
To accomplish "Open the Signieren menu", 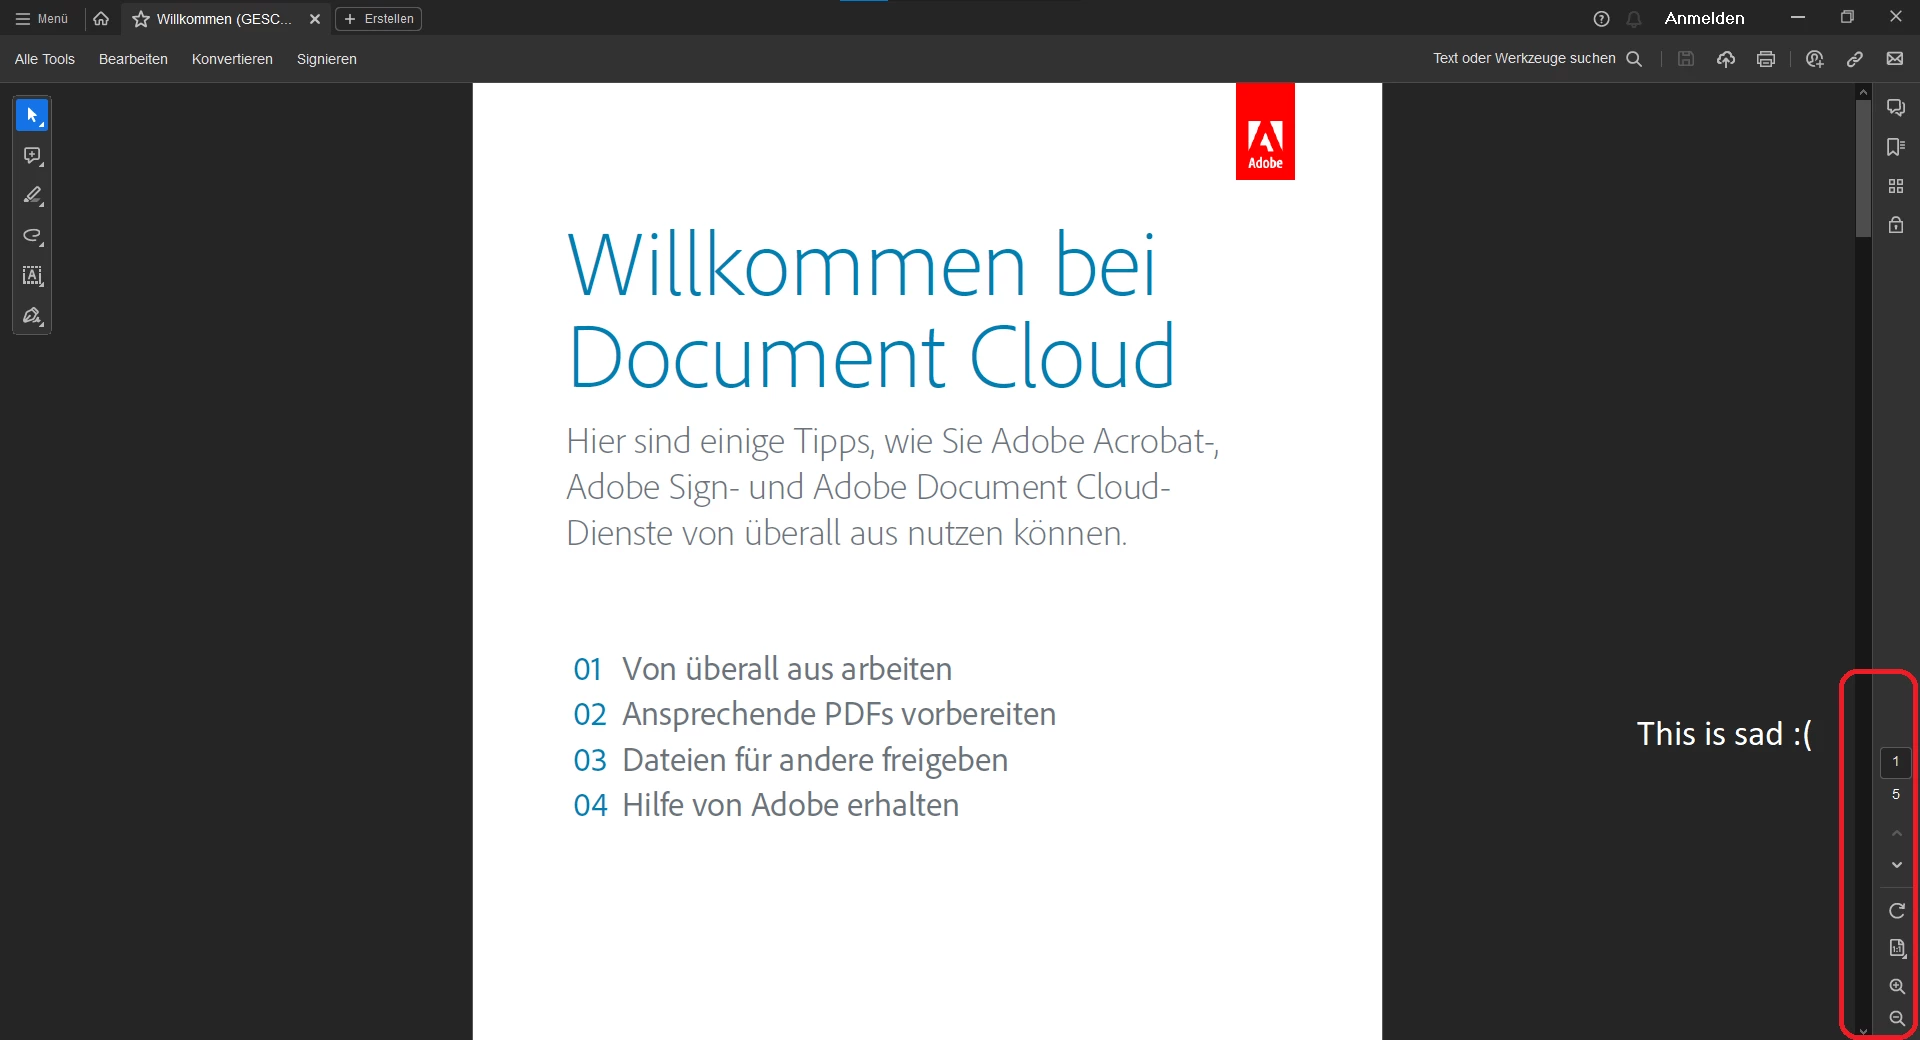I will pyautogui.click(x=327, y=59).
